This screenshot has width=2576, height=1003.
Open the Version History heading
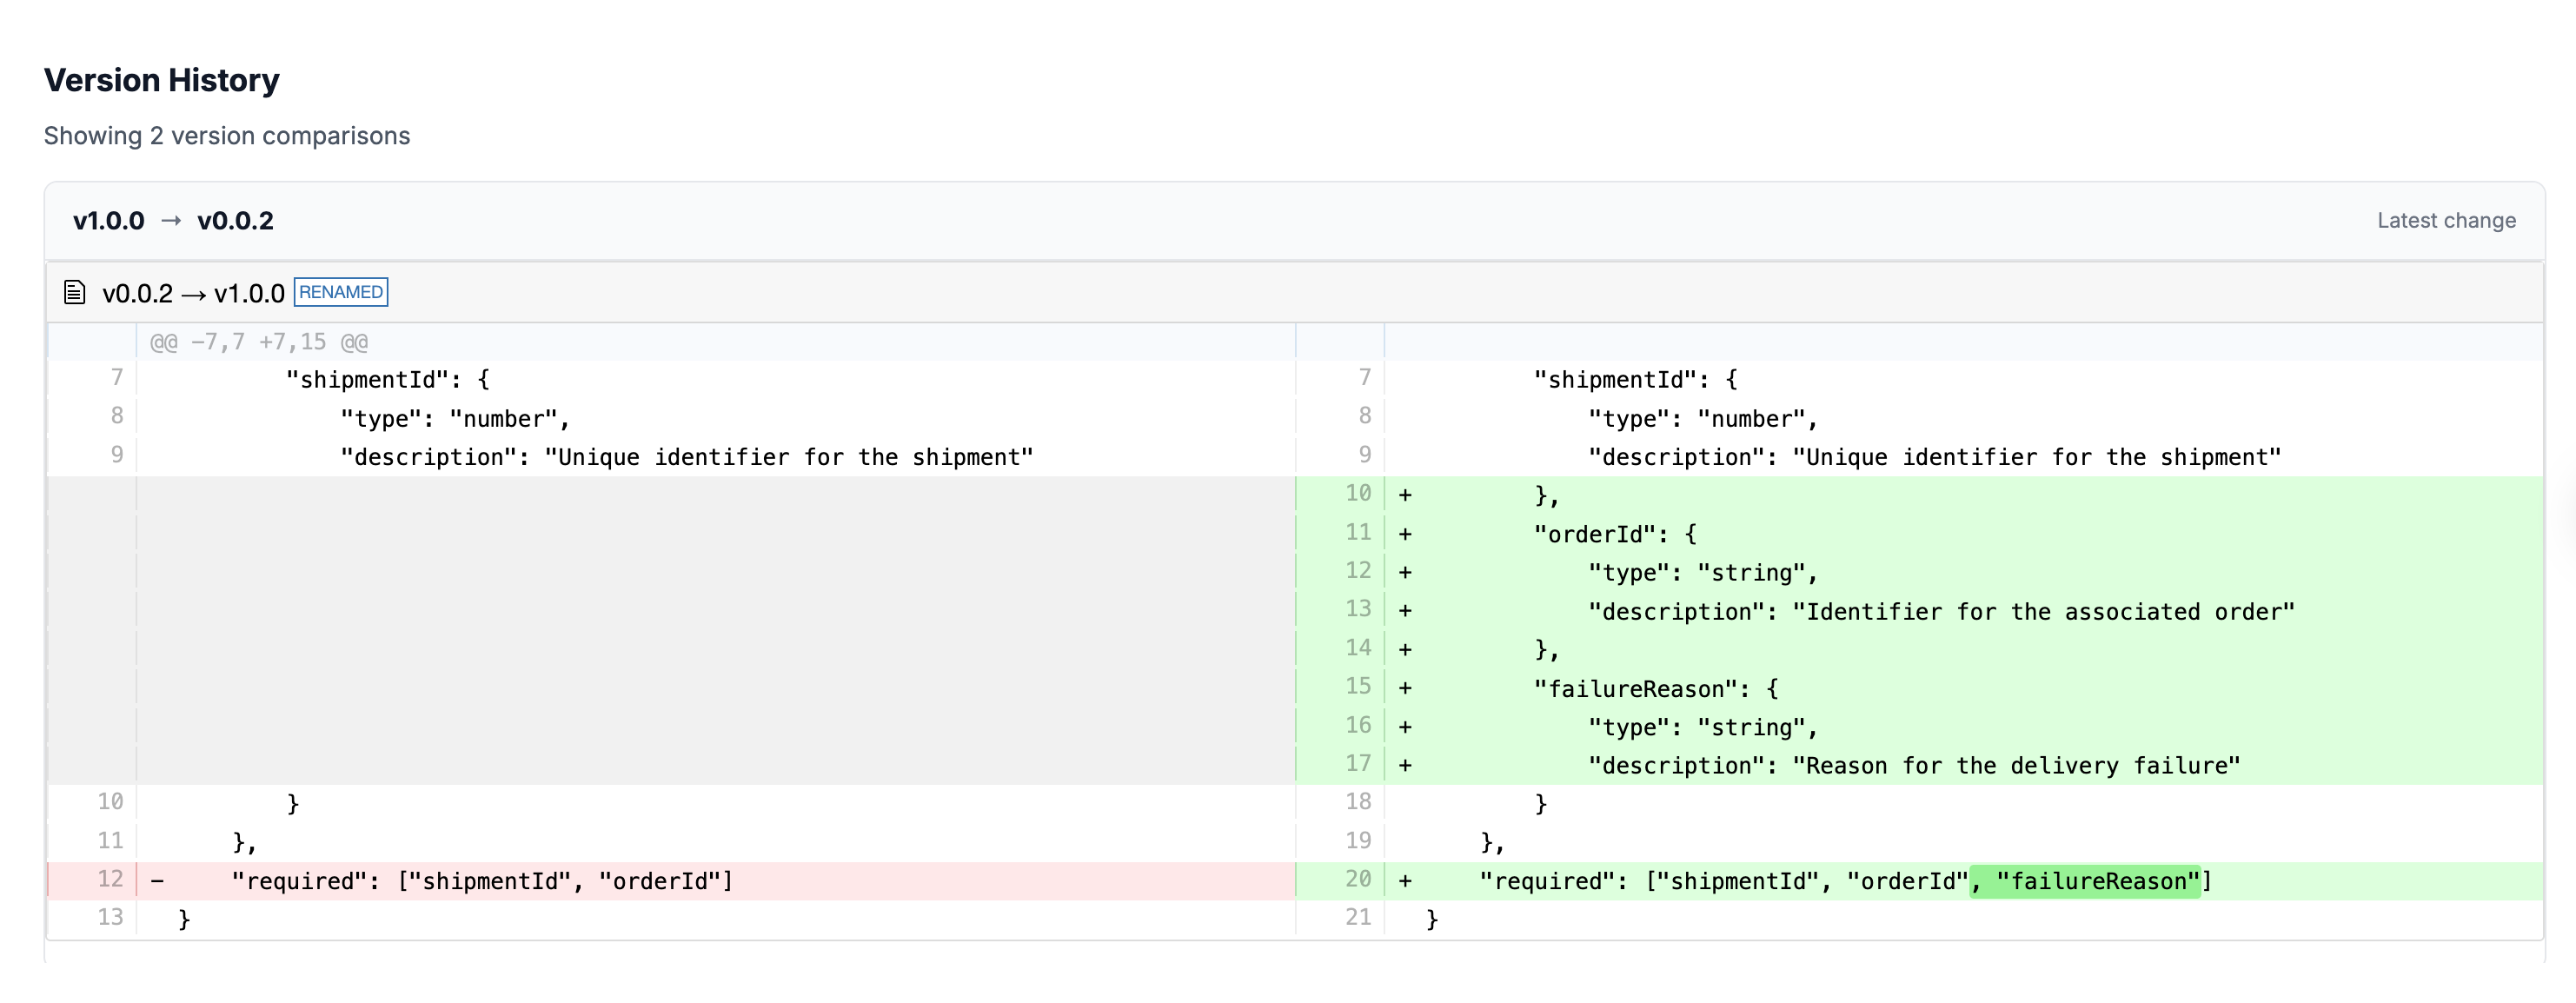[x=161, y=80]
